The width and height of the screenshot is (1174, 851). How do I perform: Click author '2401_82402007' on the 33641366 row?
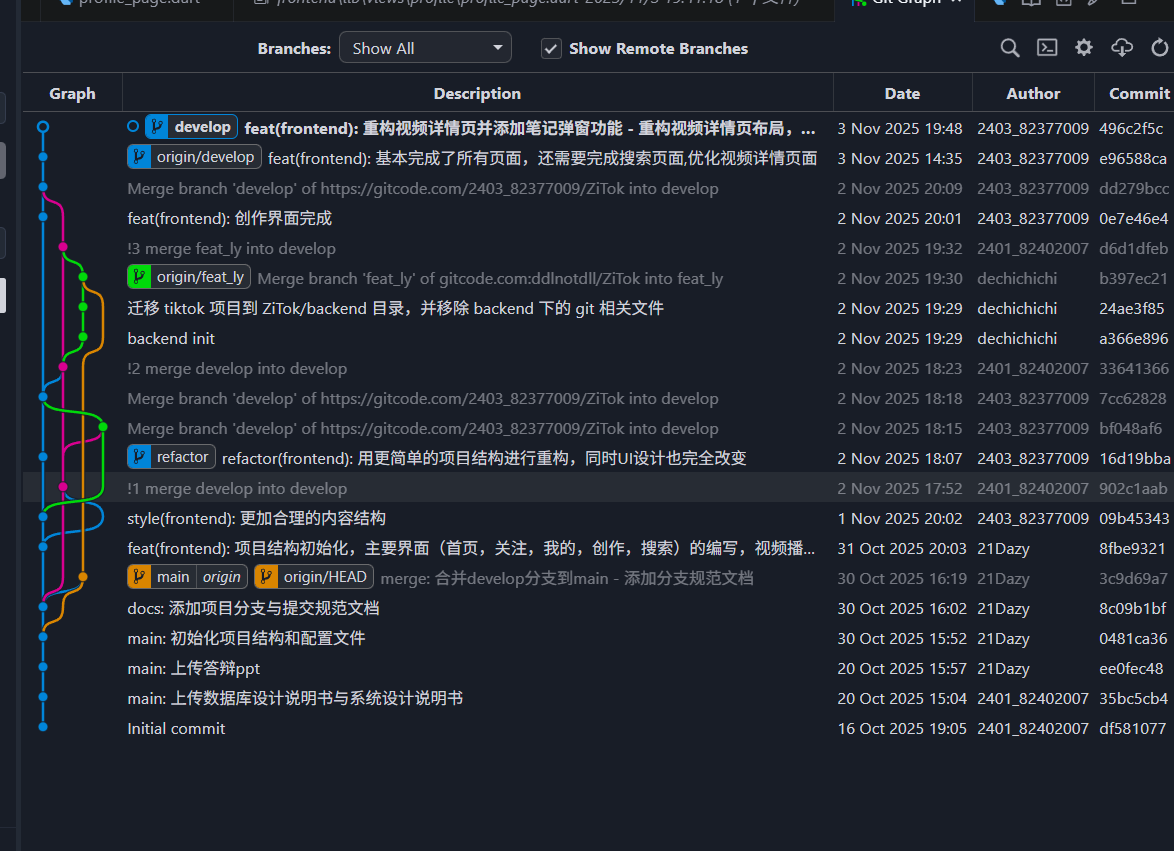[1032, 368]
